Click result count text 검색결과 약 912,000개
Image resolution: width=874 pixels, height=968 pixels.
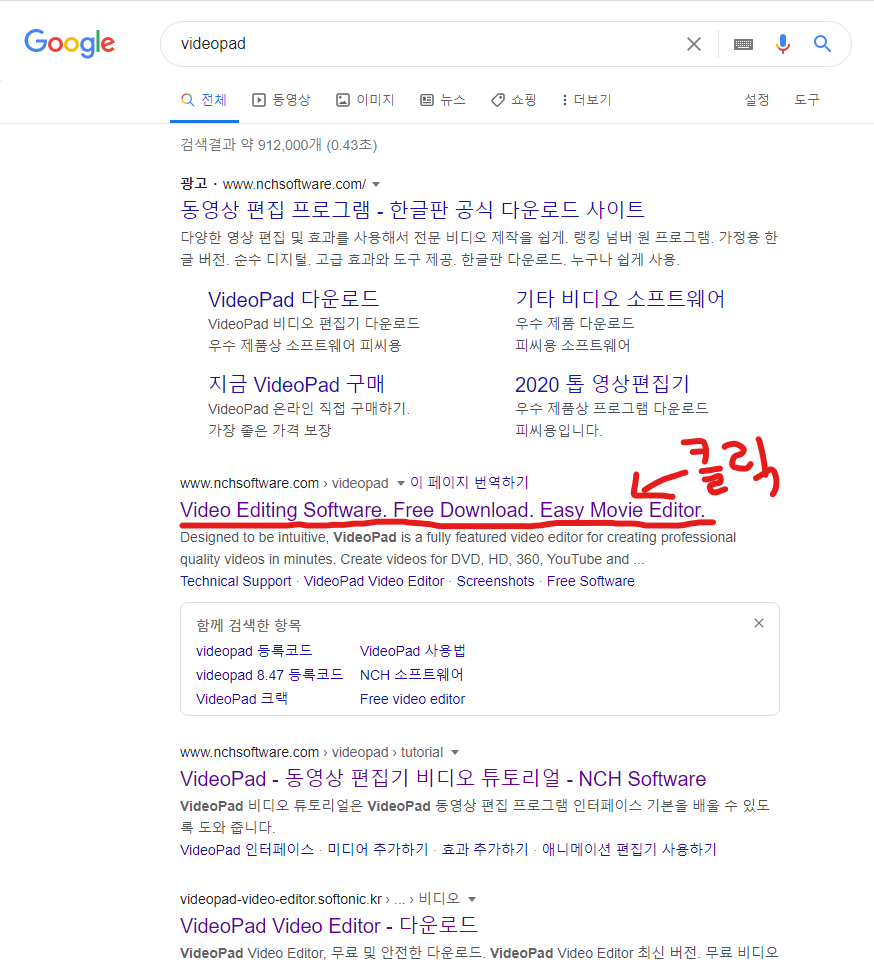tap(278, 145)
